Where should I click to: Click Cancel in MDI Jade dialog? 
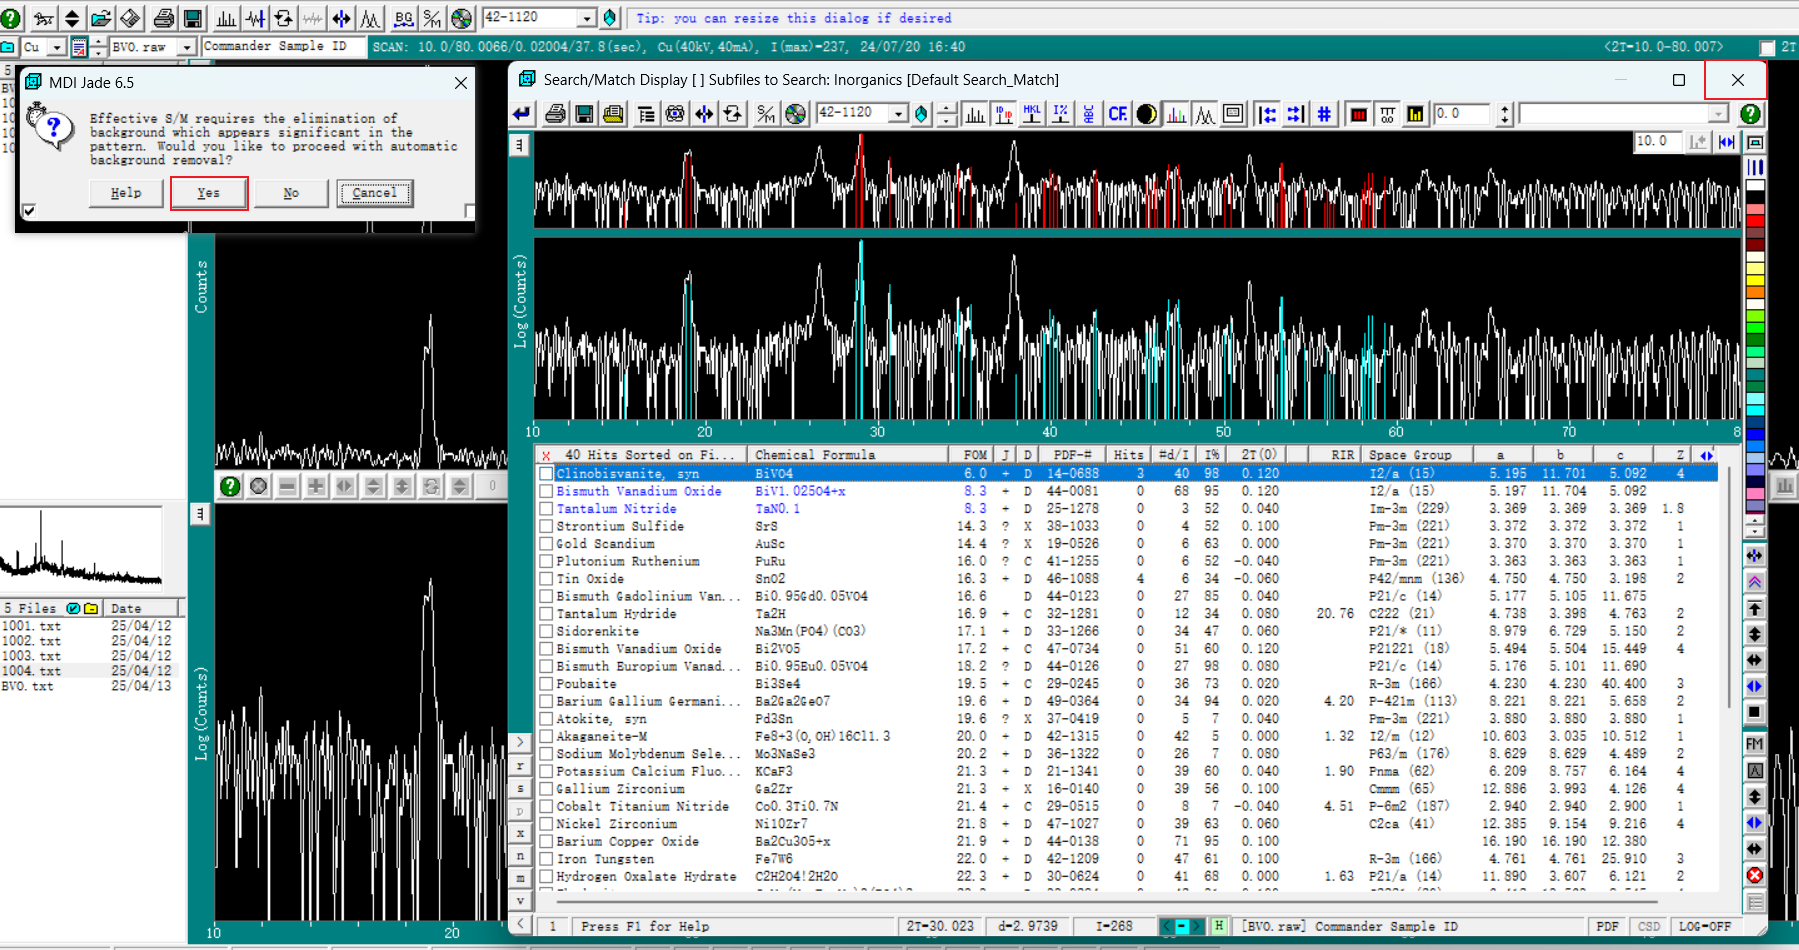tap(375, 193)
